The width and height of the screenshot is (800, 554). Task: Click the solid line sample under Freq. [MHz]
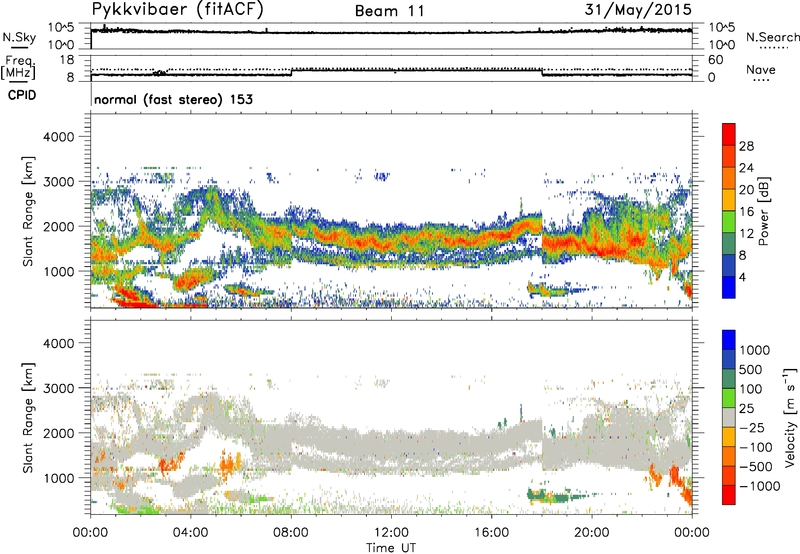click(19, 82)
